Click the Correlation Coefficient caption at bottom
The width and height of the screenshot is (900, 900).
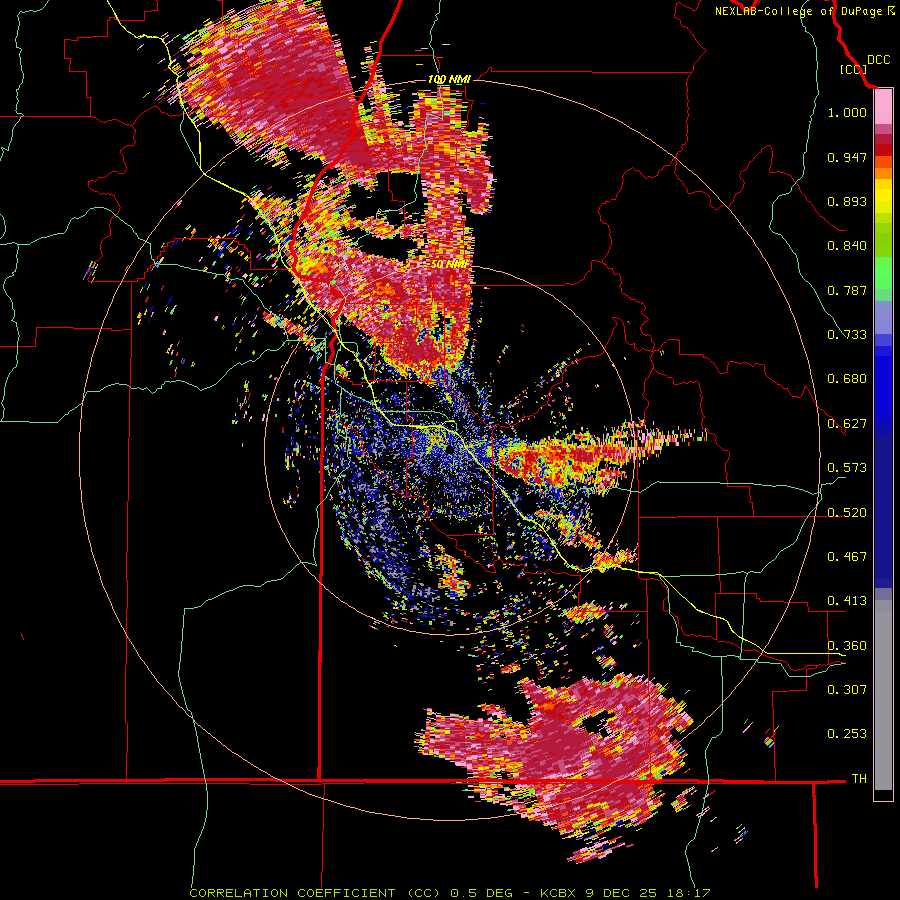[450, 893]
